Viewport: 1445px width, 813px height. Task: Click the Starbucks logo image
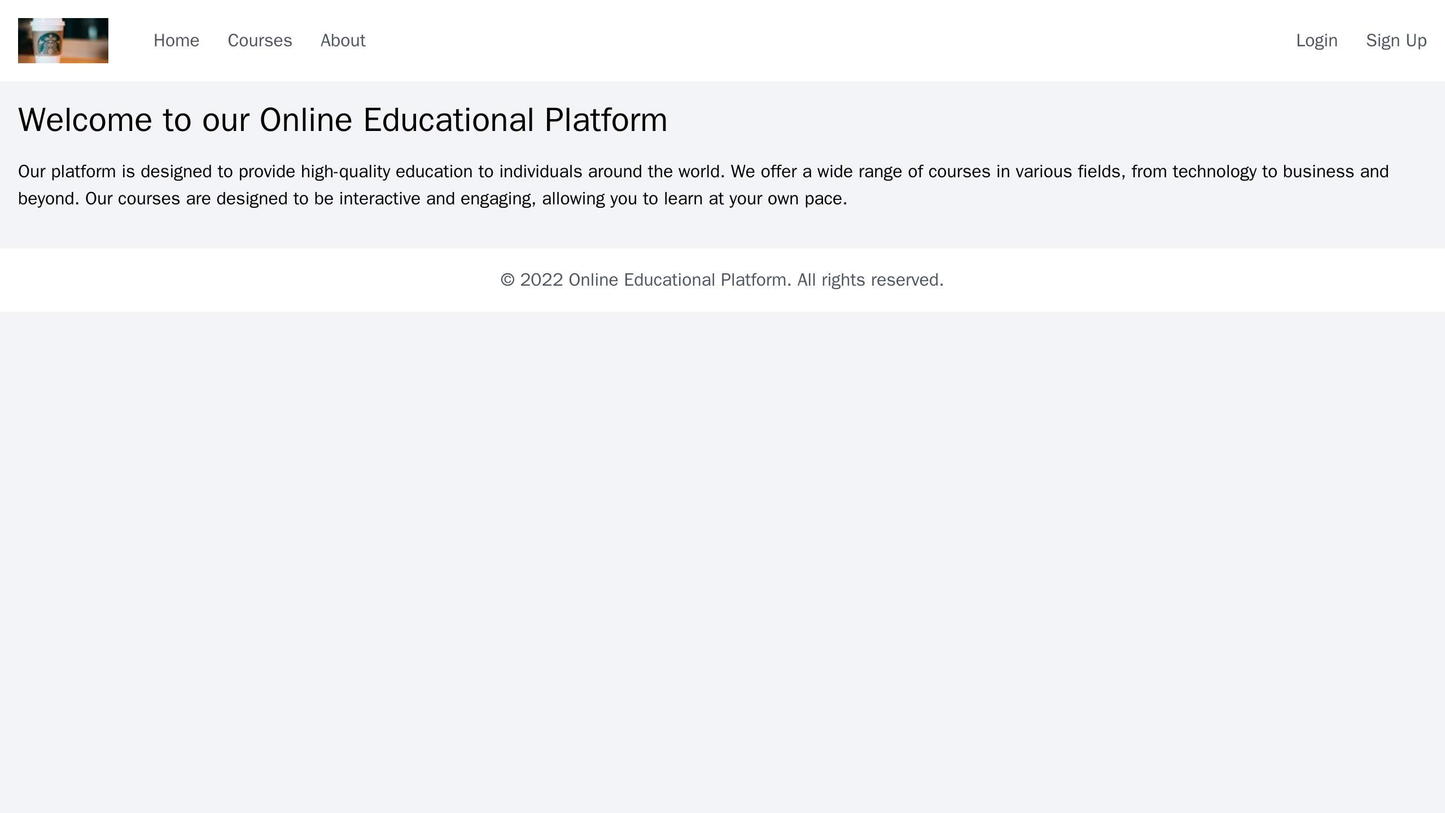point(63,40)
